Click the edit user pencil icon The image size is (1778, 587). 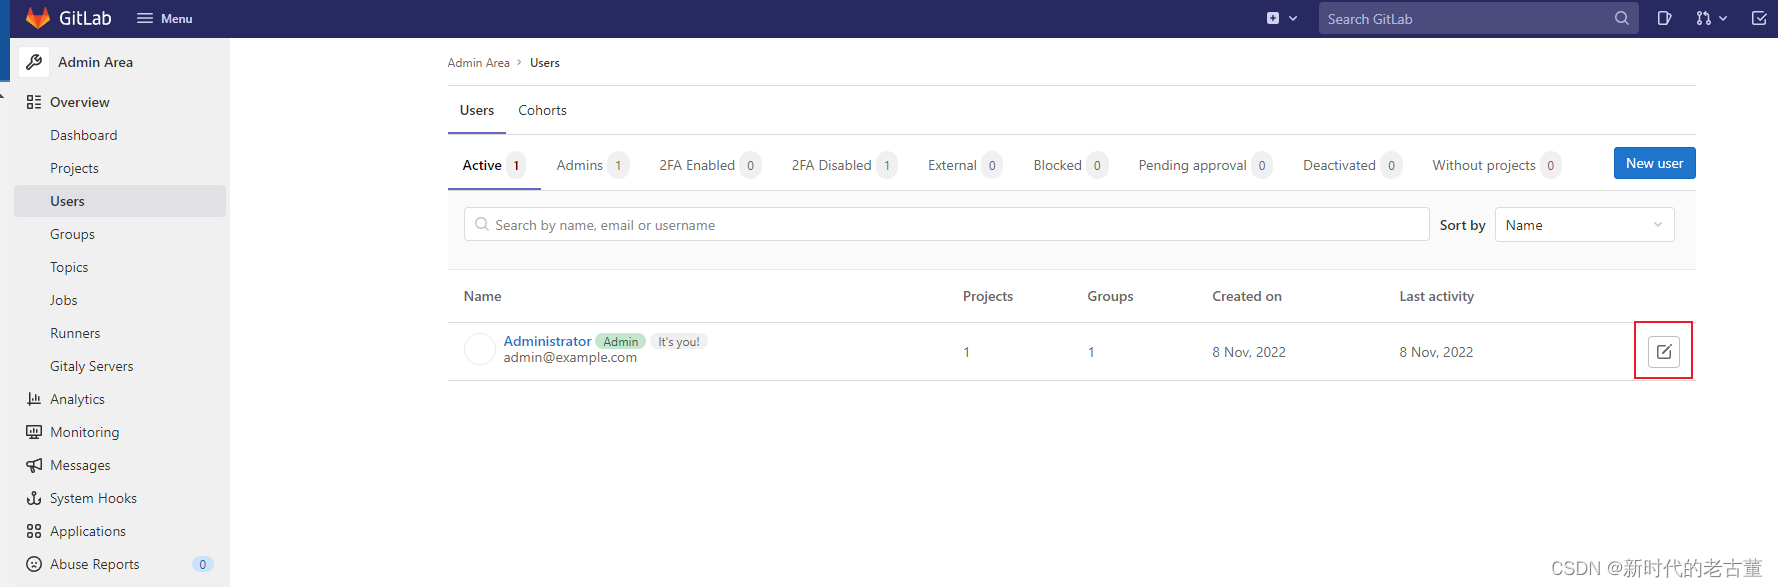point(1663,351)
